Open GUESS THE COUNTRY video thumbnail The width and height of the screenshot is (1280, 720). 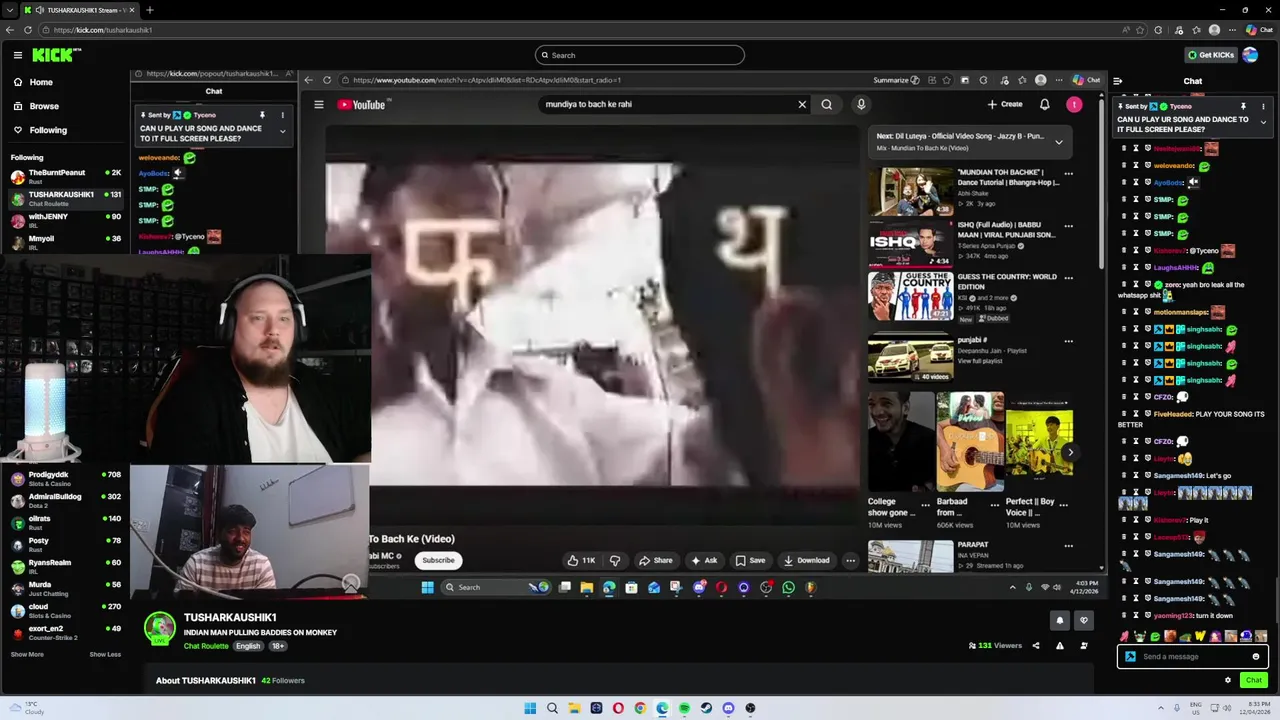click(910, 296)
